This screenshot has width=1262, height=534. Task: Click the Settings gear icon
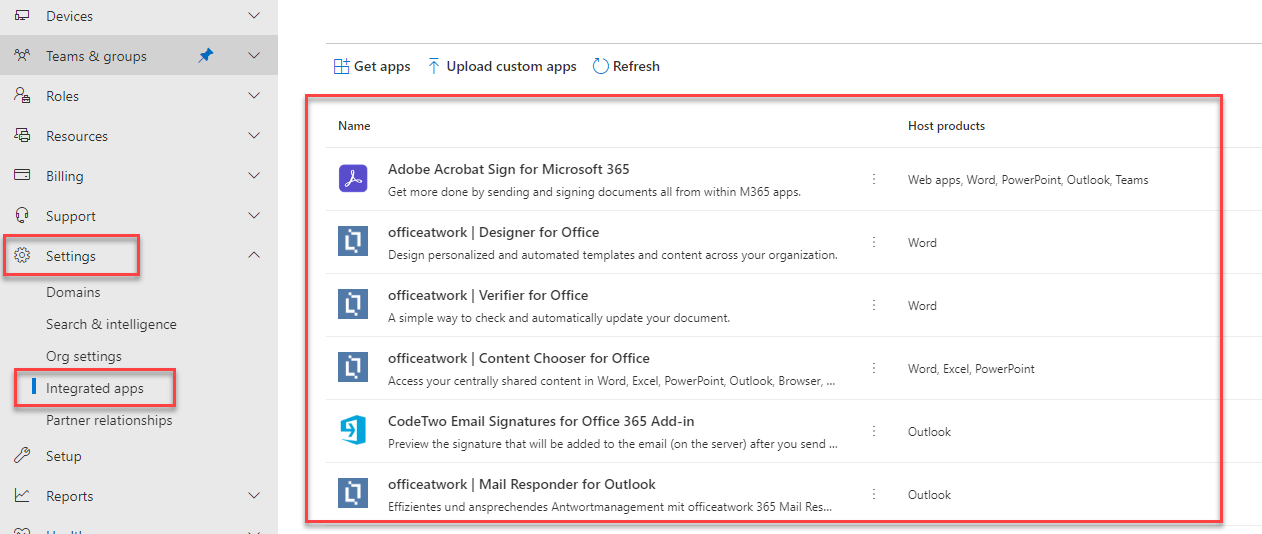[x=22, y=256]
